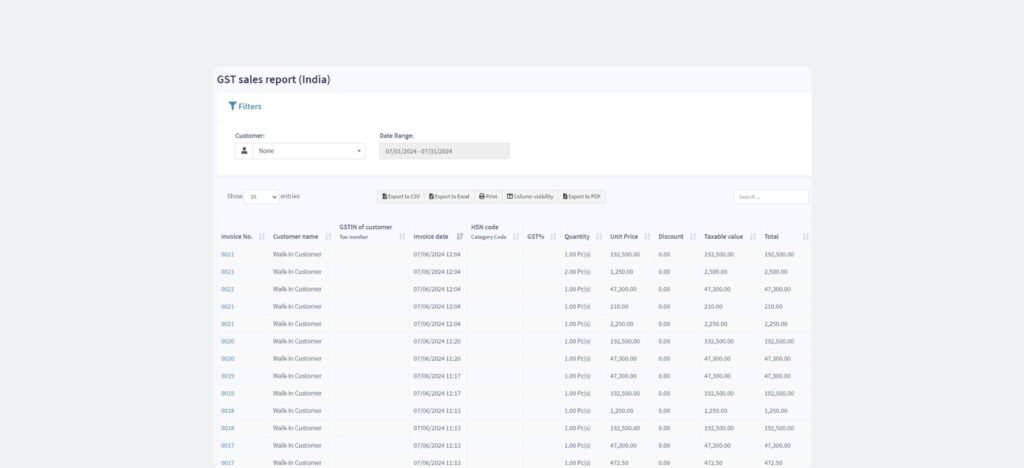Sort by Total column icon

tap(806, 237)
